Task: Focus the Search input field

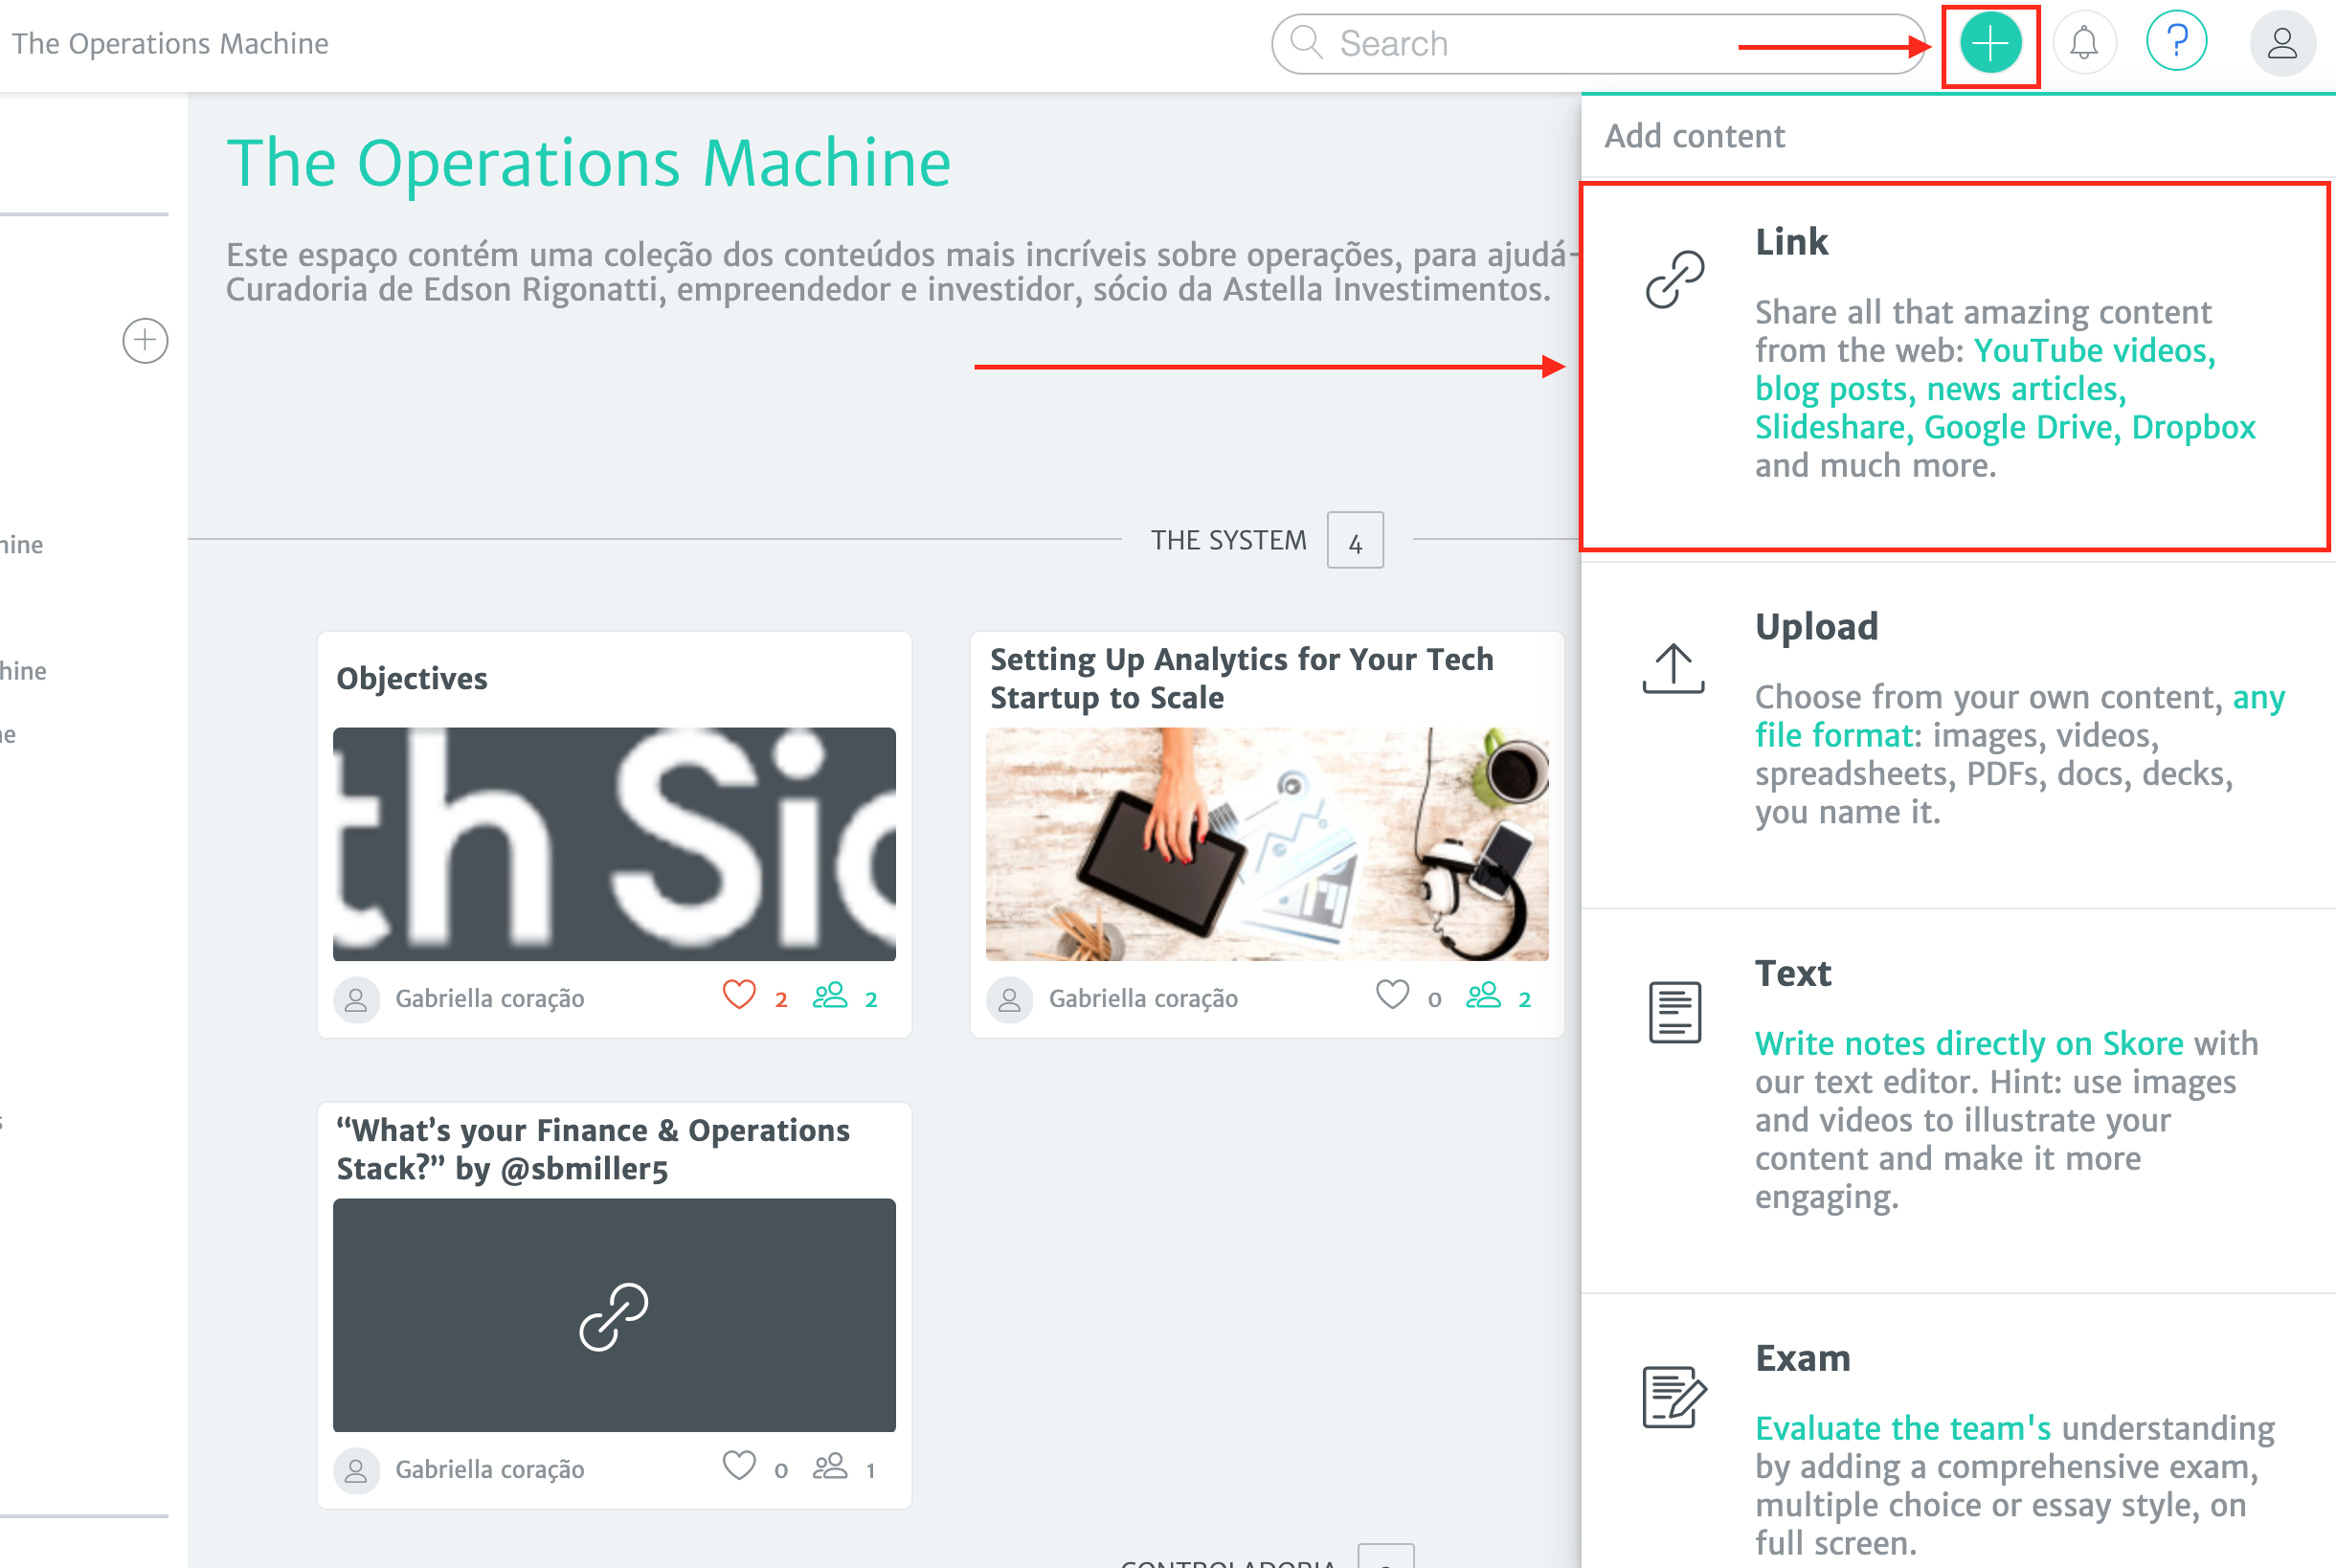Action: [x=1597, y=44]
